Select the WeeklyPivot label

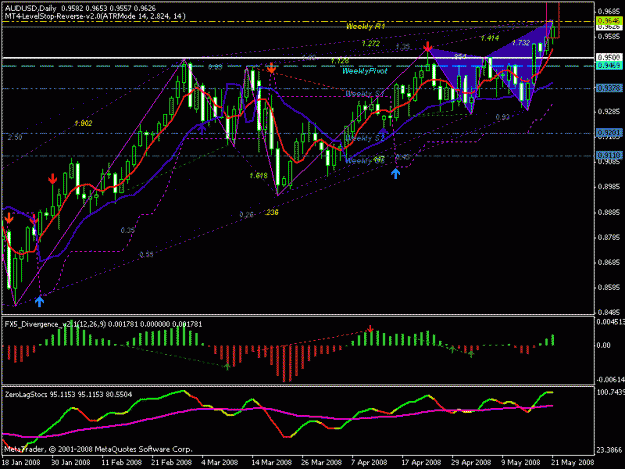coord(364,71)
